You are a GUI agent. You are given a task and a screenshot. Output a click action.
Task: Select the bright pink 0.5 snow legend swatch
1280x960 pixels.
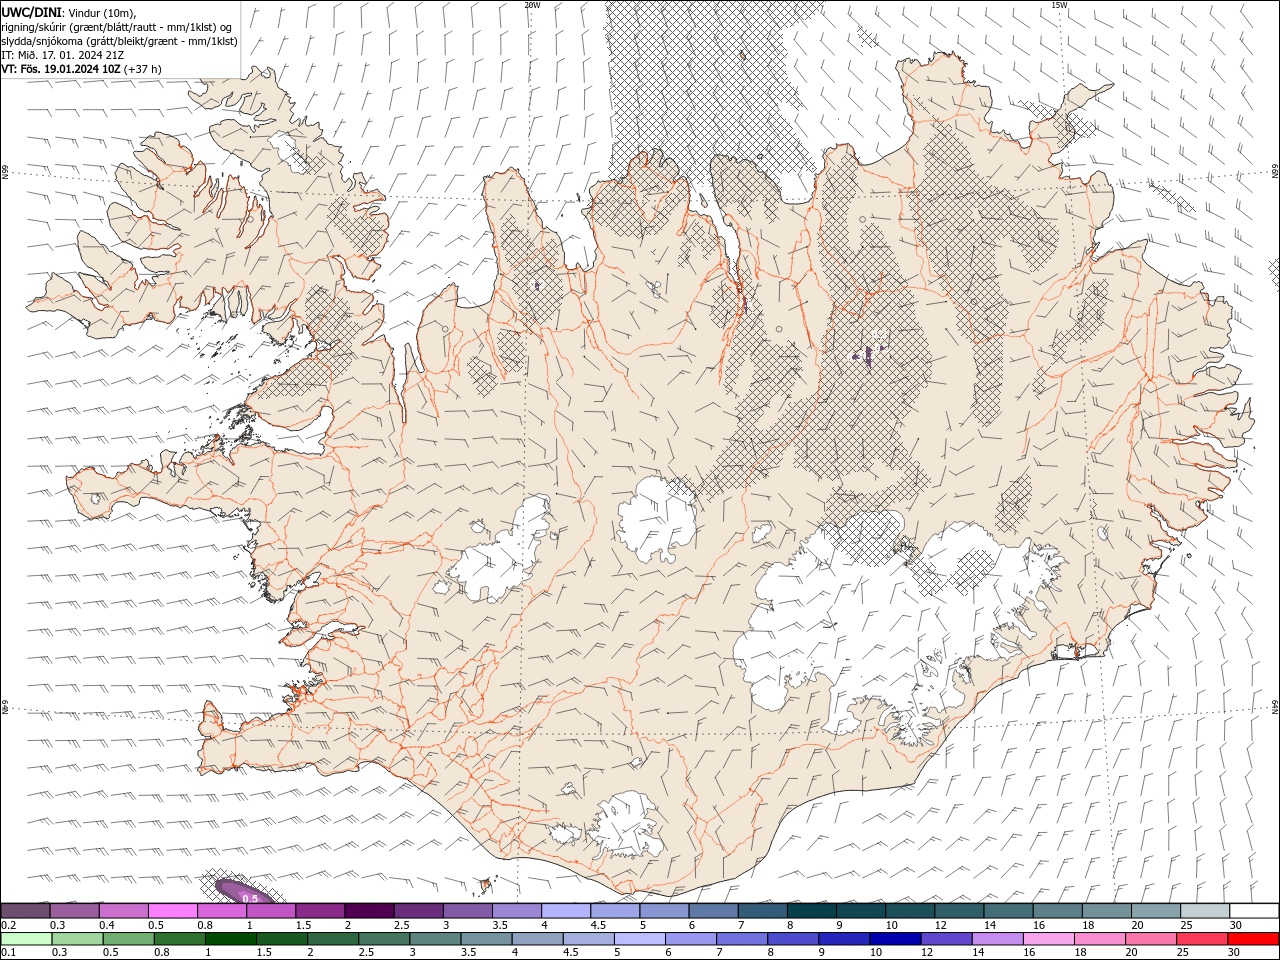pyautogui.click(x=173, y=911)
